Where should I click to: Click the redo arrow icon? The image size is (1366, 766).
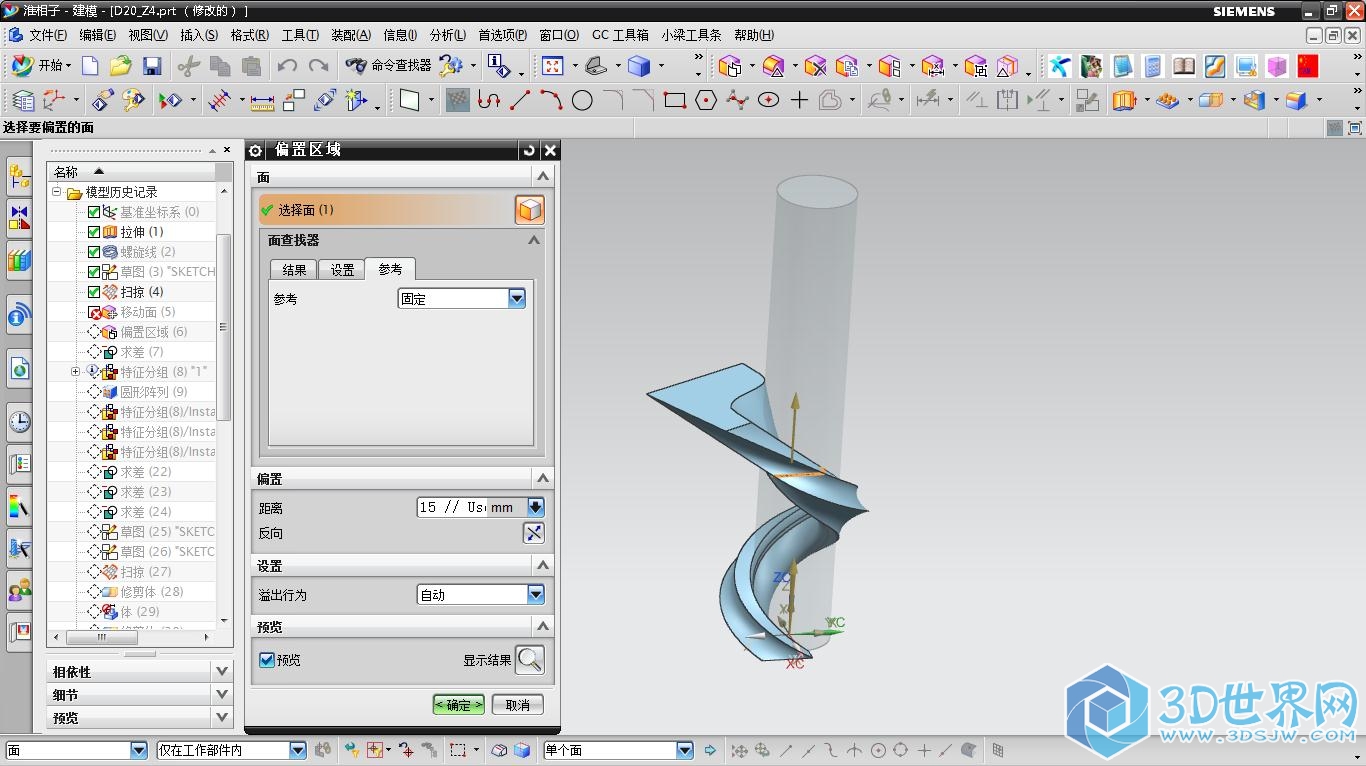point(318,66)
